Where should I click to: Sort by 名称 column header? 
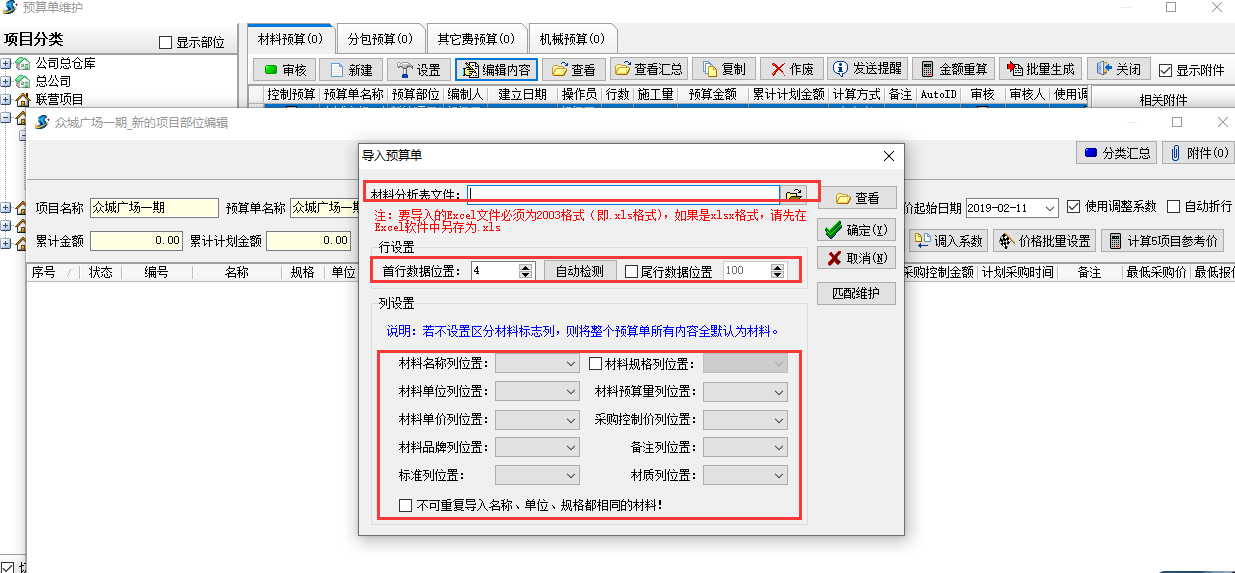click(236, 272)
